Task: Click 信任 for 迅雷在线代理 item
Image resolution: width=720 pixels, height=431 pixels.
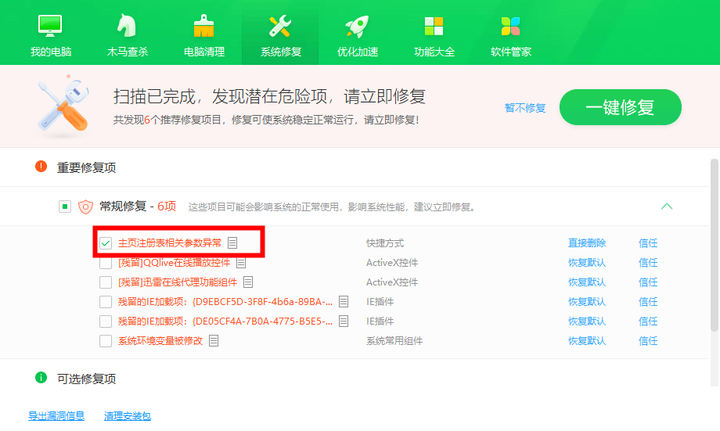Action: pyautogui.click(x=648, y=282)
